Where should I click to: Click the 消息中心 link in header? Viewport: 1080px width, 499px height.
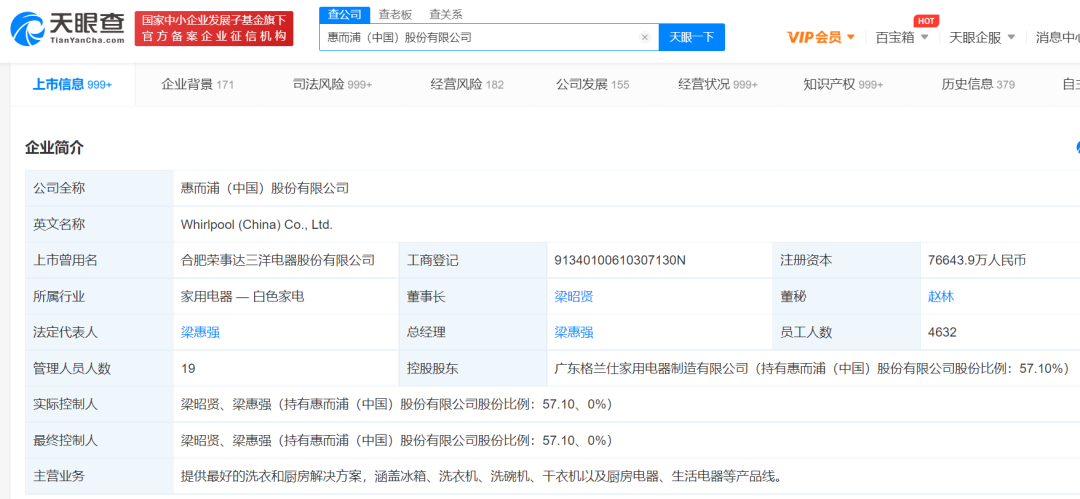1057,37
